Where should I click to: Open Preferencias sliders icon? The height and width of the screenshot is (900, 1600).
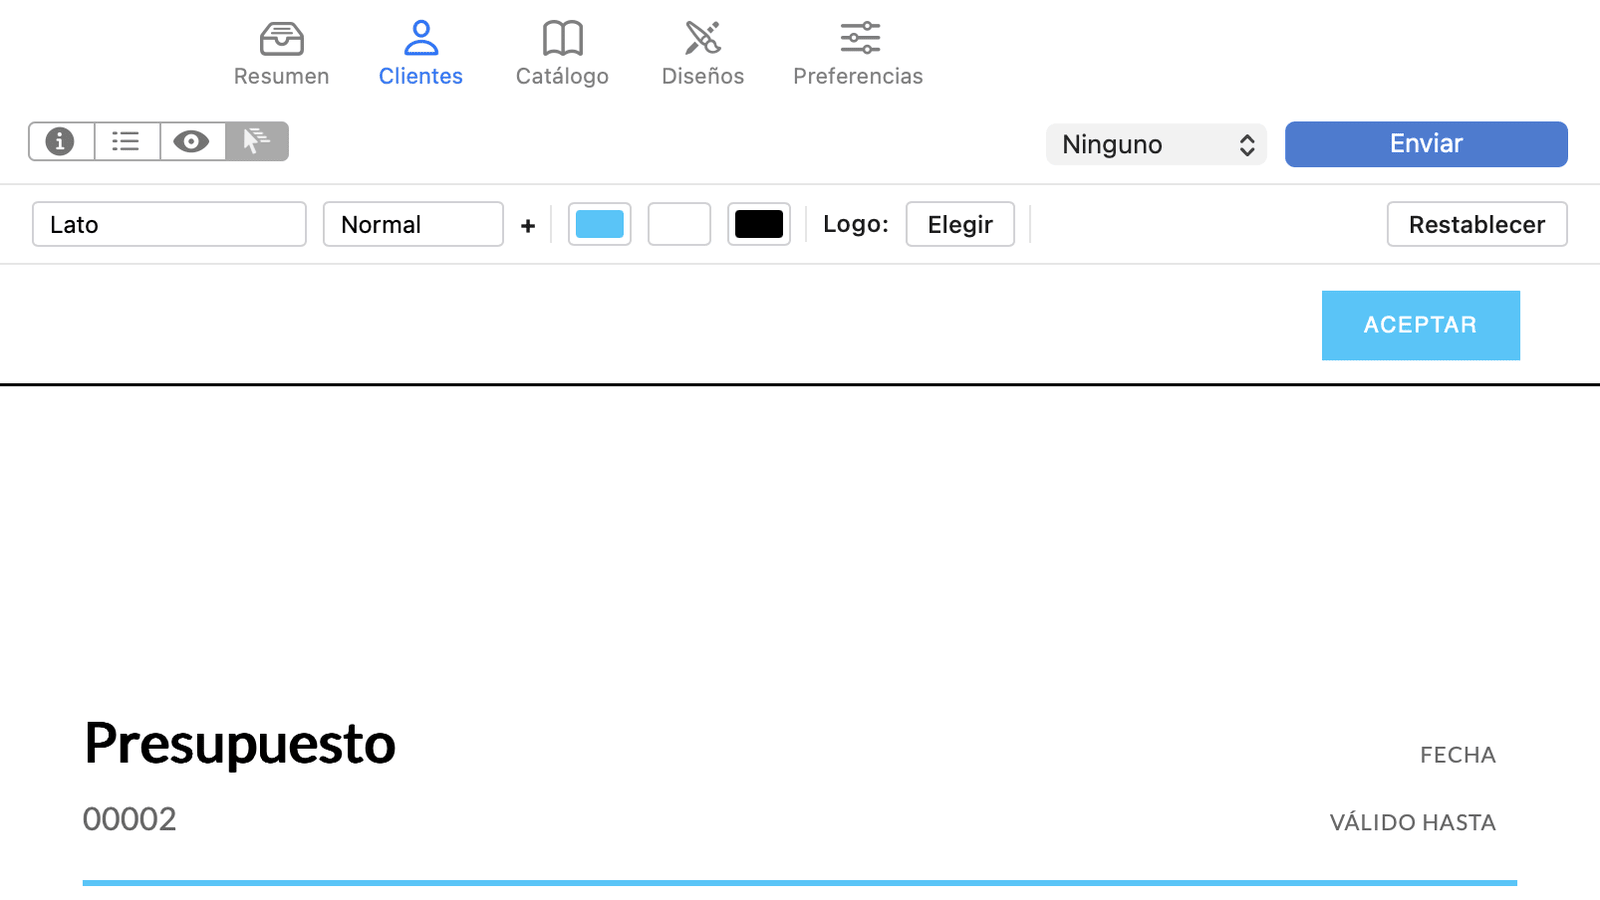(x=859, y=39)
